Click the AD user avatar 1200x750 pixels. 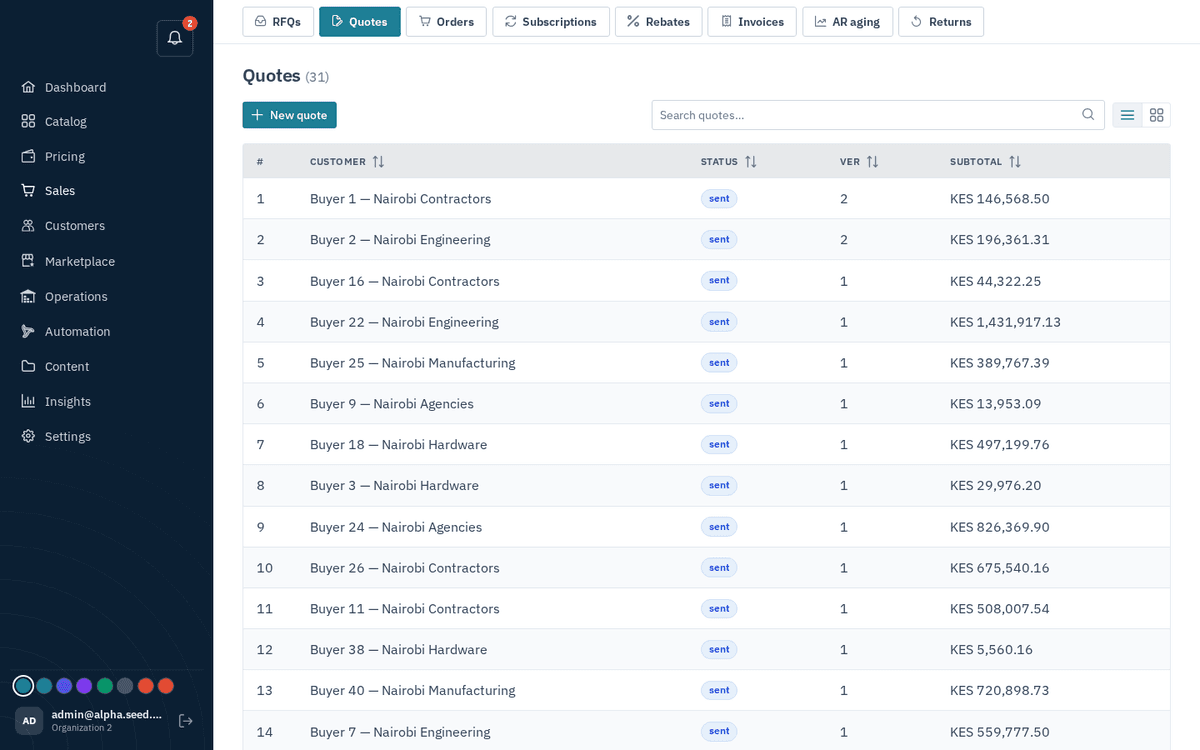click(29, 721)
